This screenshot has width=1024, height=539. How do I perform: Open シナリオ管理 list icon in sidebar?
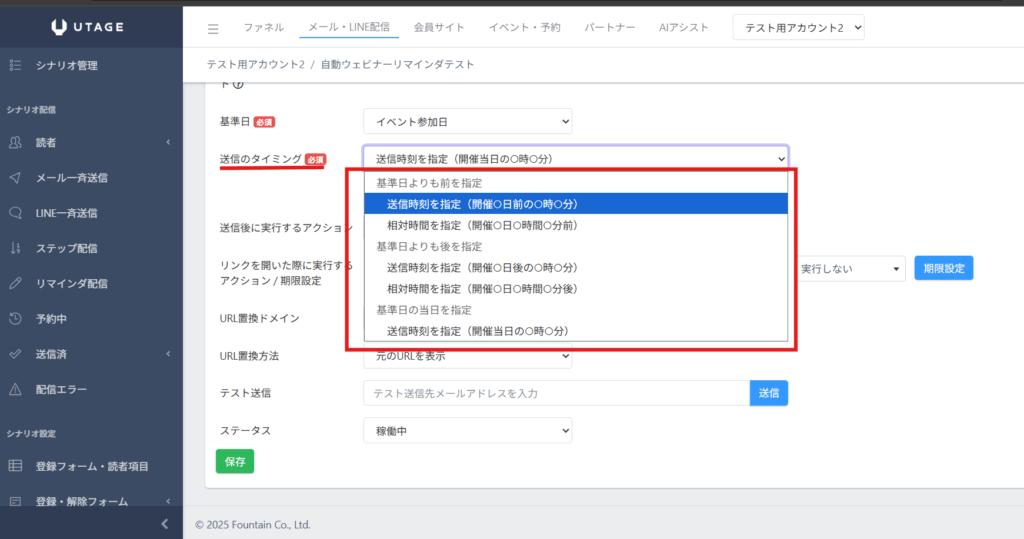pyautogui.click(x=15, y=65)
